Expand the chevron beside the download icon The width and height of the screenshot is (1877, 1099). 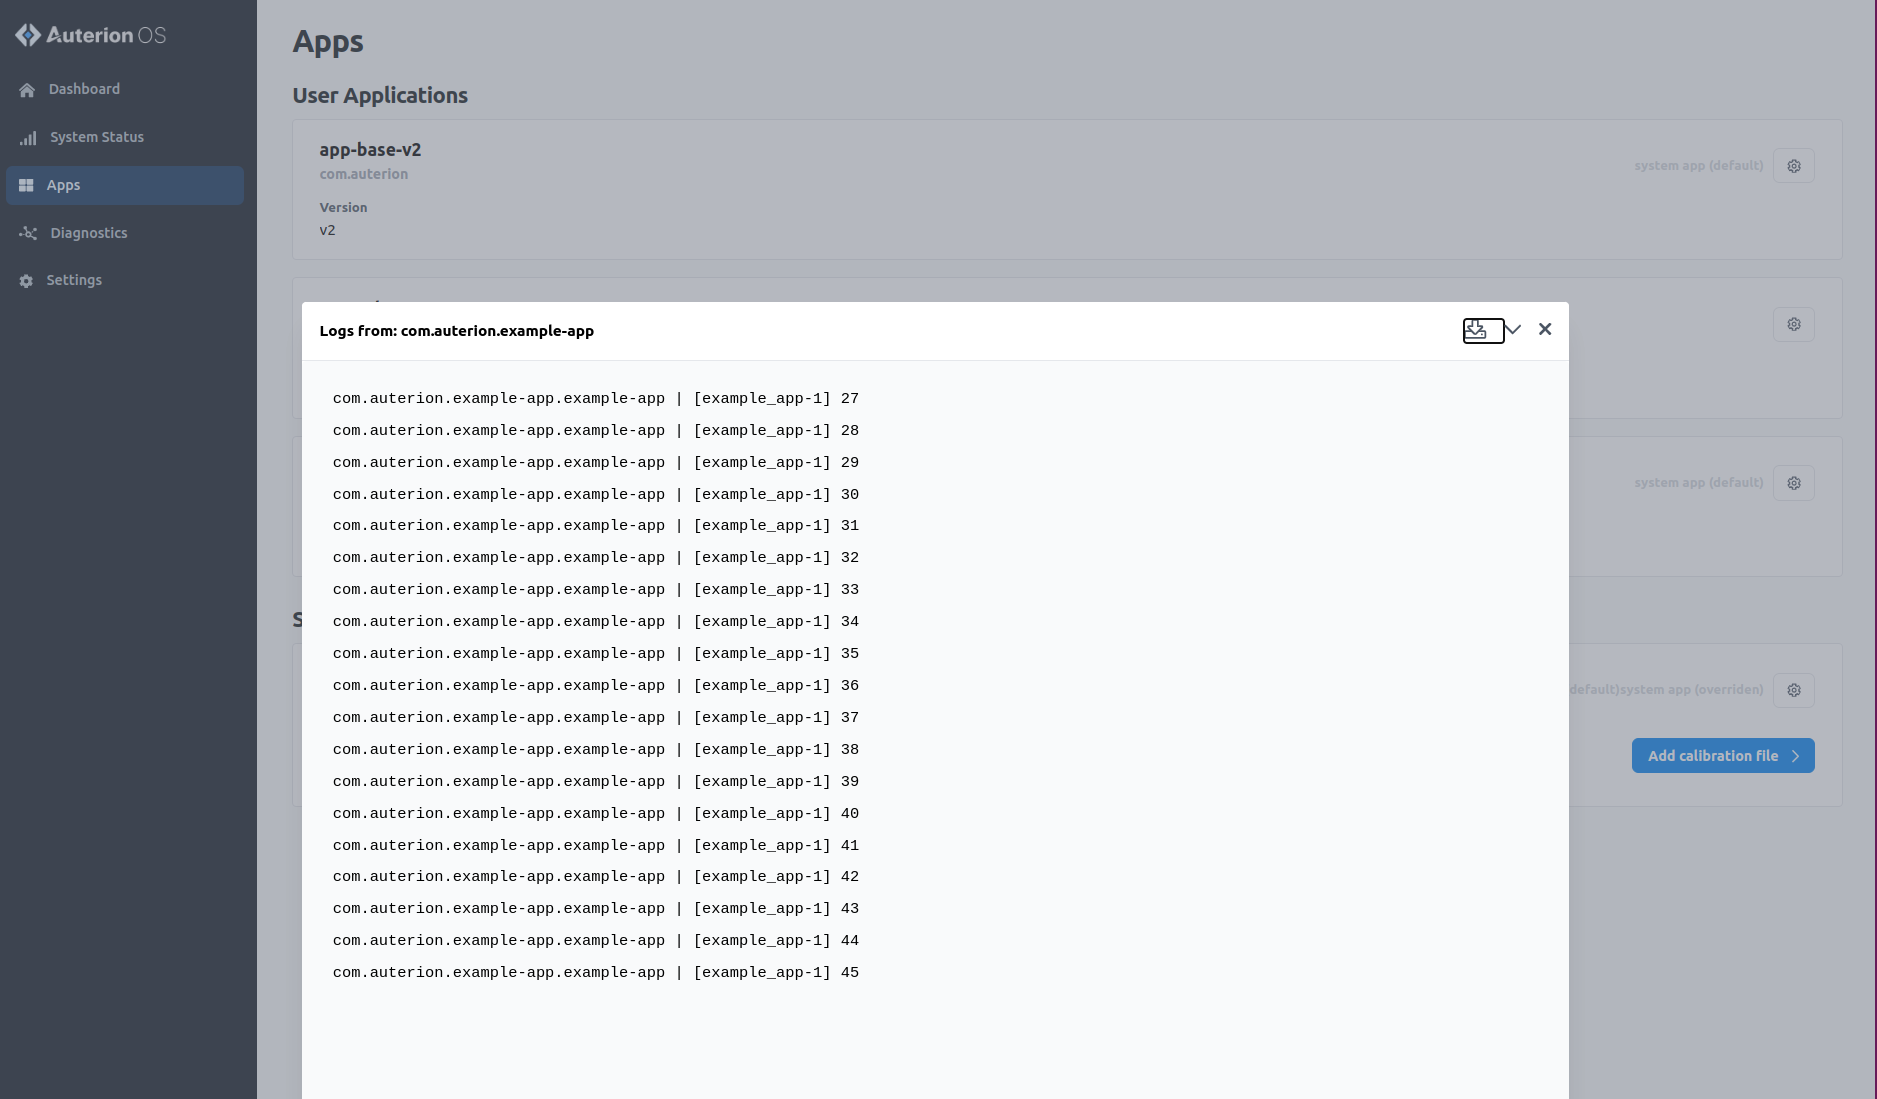(1513, 330)
